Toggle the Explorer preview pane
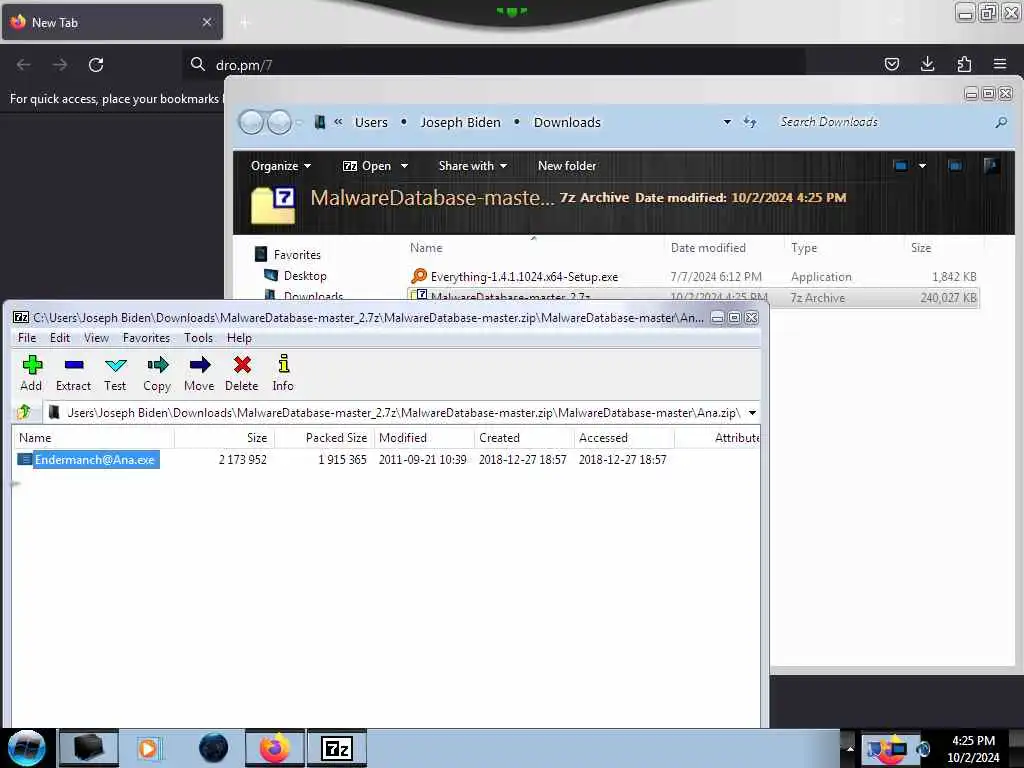1024x768 pixels. coord(955,166)
